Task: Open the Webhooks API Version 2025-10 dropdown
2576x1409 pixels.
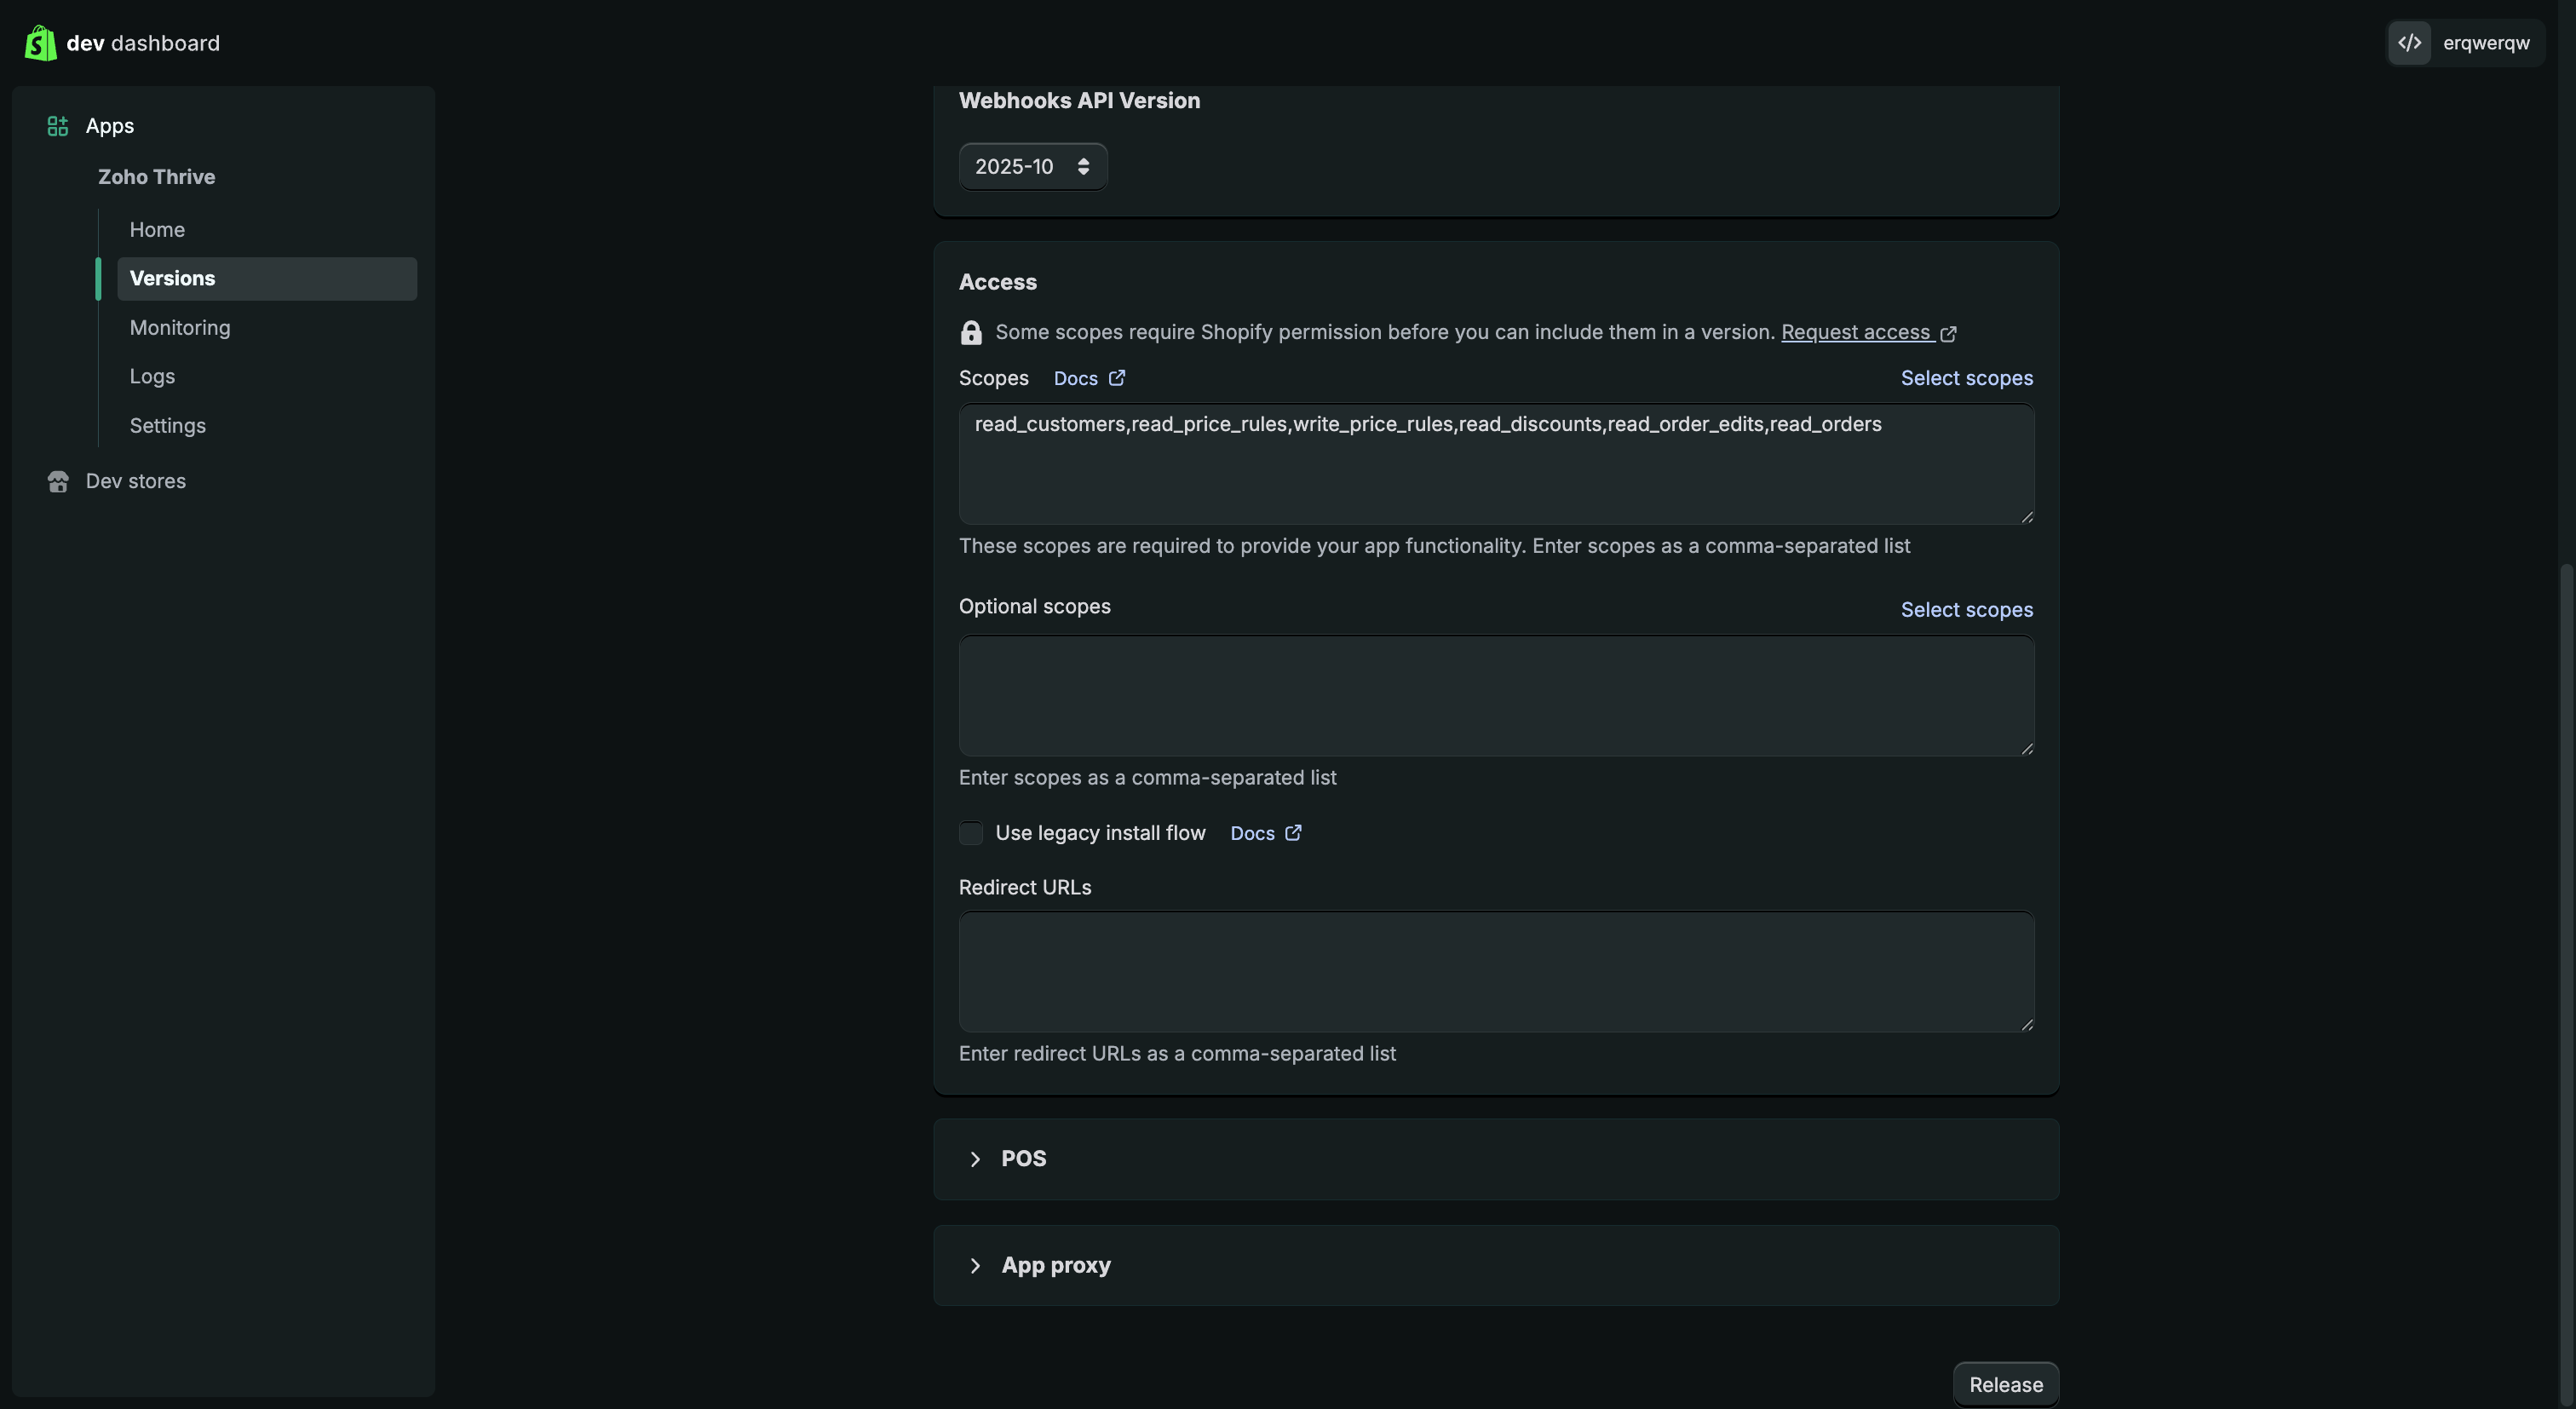Action: (1032, 167)
